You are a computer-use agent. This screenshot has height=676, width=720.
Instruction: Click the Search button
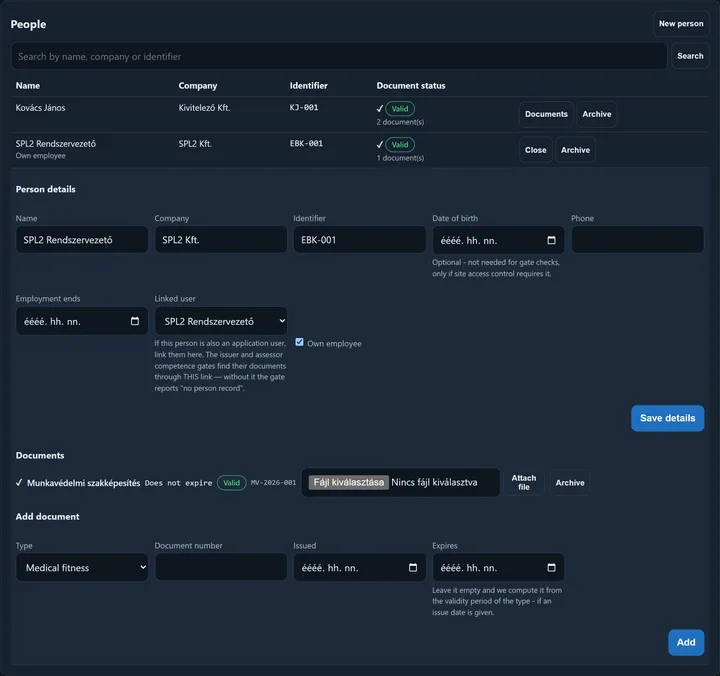pyautogui.click(x=690, y=56)
